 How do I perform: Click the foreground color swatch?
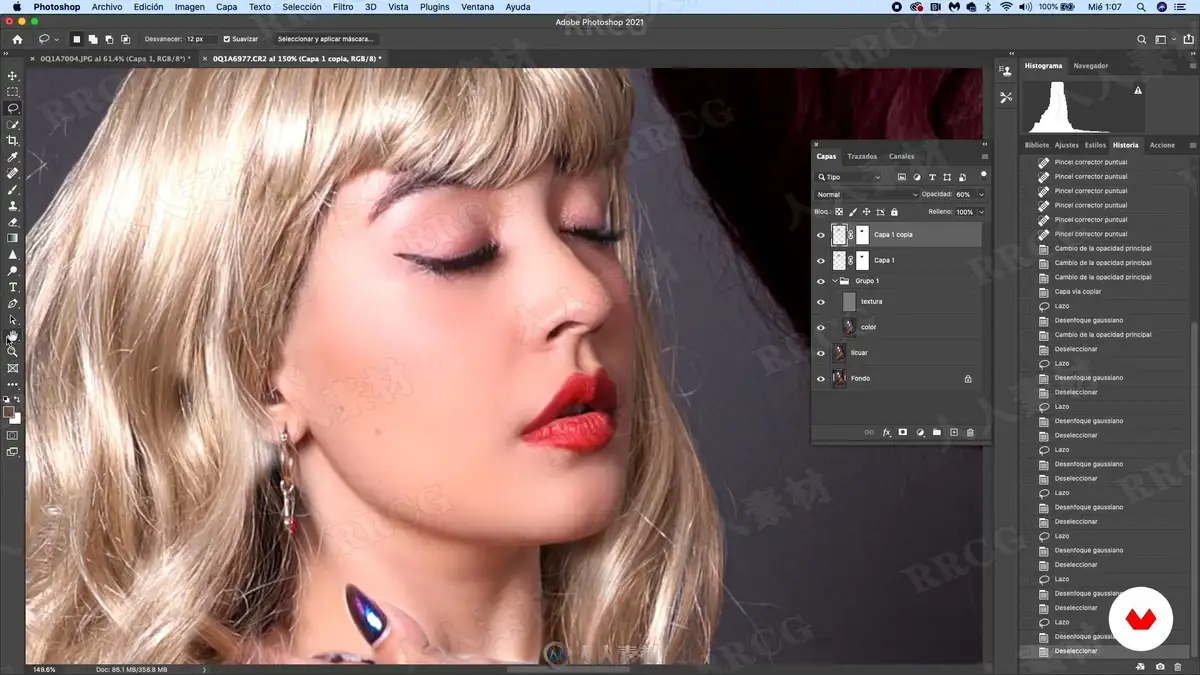(x=9, y=412)
